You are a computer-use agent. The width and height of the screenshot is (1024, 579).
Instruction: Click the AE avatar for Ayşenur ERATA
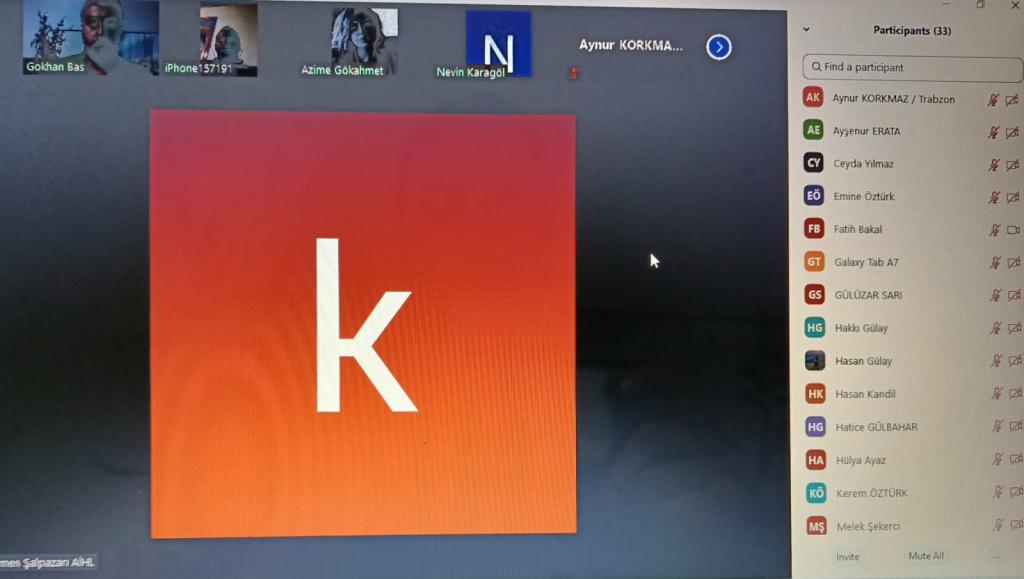813,130
